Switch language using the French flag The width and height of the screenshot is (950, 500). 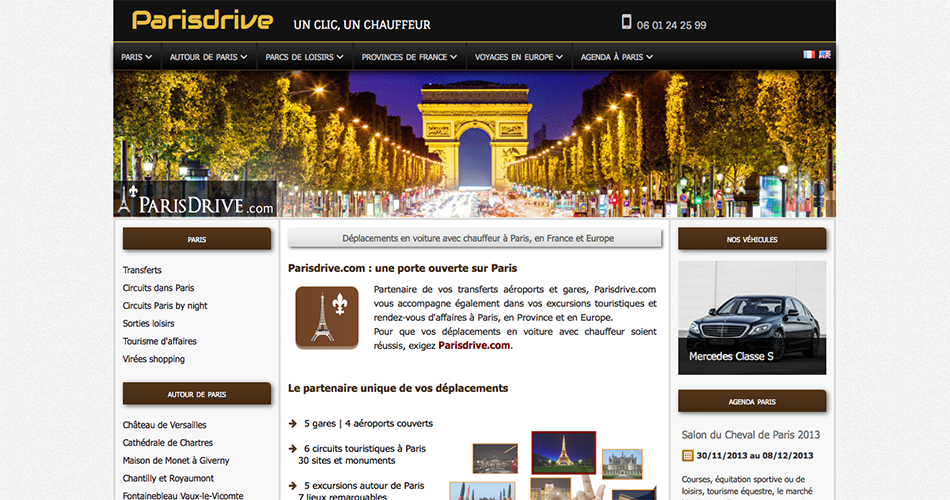[809, 55]
